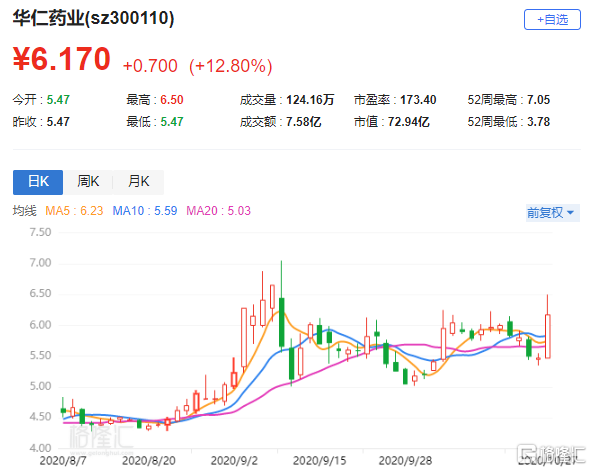This screenshot has height=471, width=592.
Task: Add stock to watchlist with +自选 button
Action: pos(552,20)
